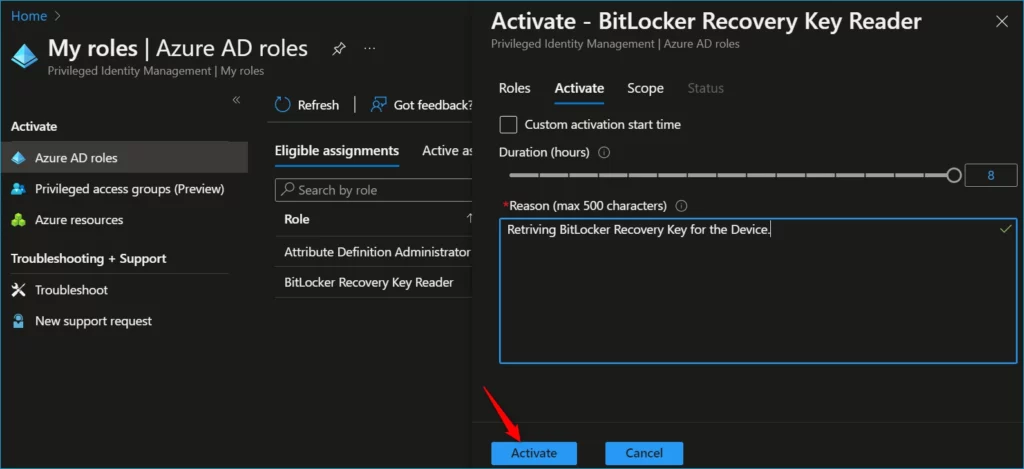Image resolution: width=1024 pixels, height=469 pixels.
Task: Open Azure AD roles in sidebar
Action: tap(124, 157)
